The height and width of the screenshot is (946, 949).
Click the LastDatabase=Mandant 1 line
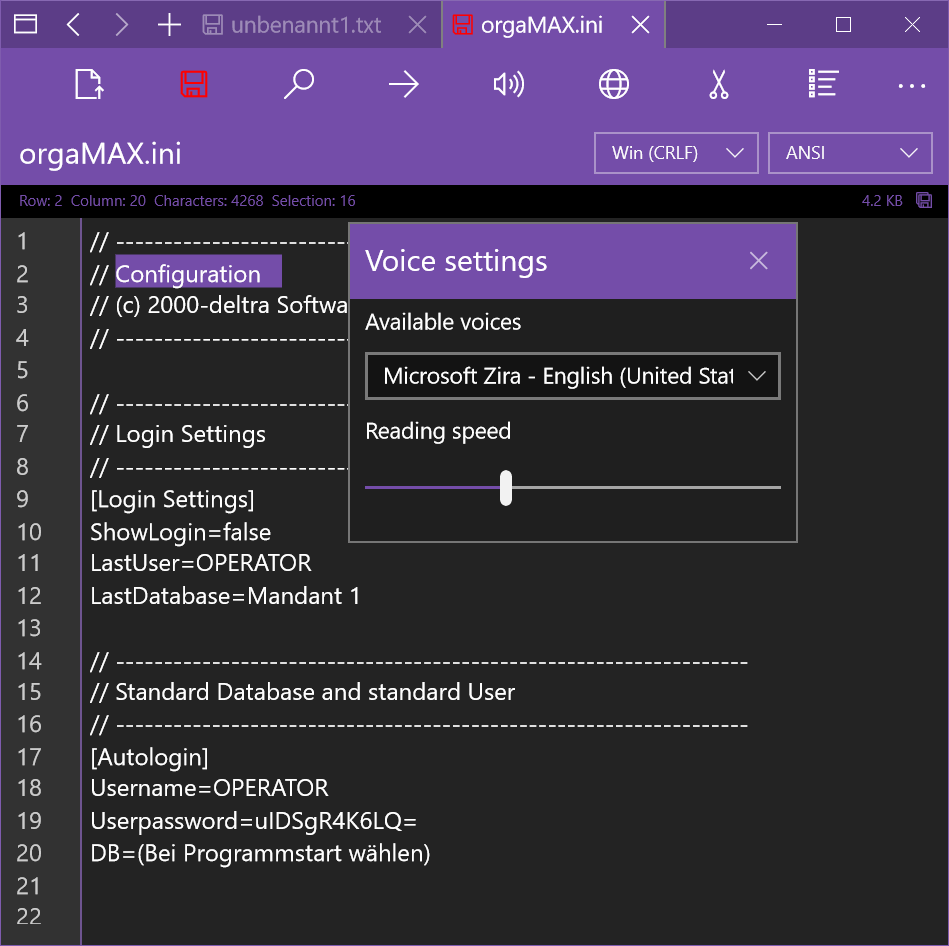click(225, 596)
